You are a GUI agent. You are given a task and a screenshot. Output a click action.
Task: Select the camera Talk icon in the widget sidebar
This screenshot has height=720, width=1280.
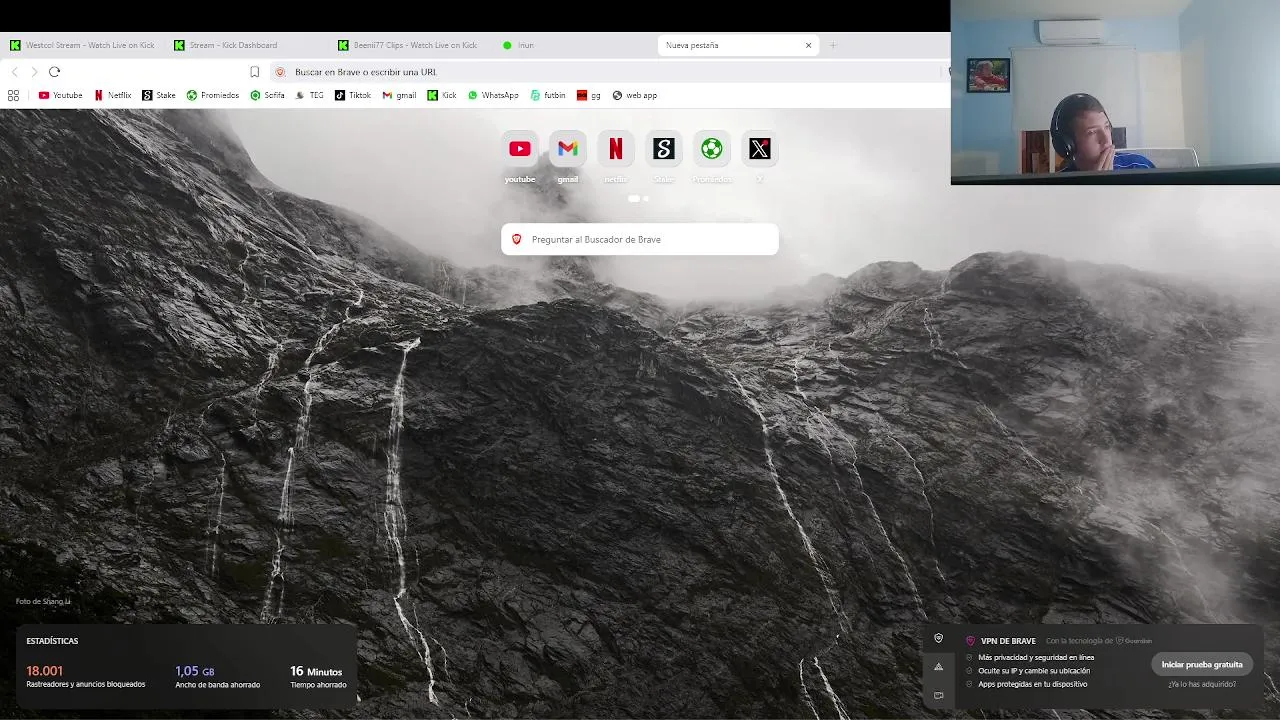[938, 695]
